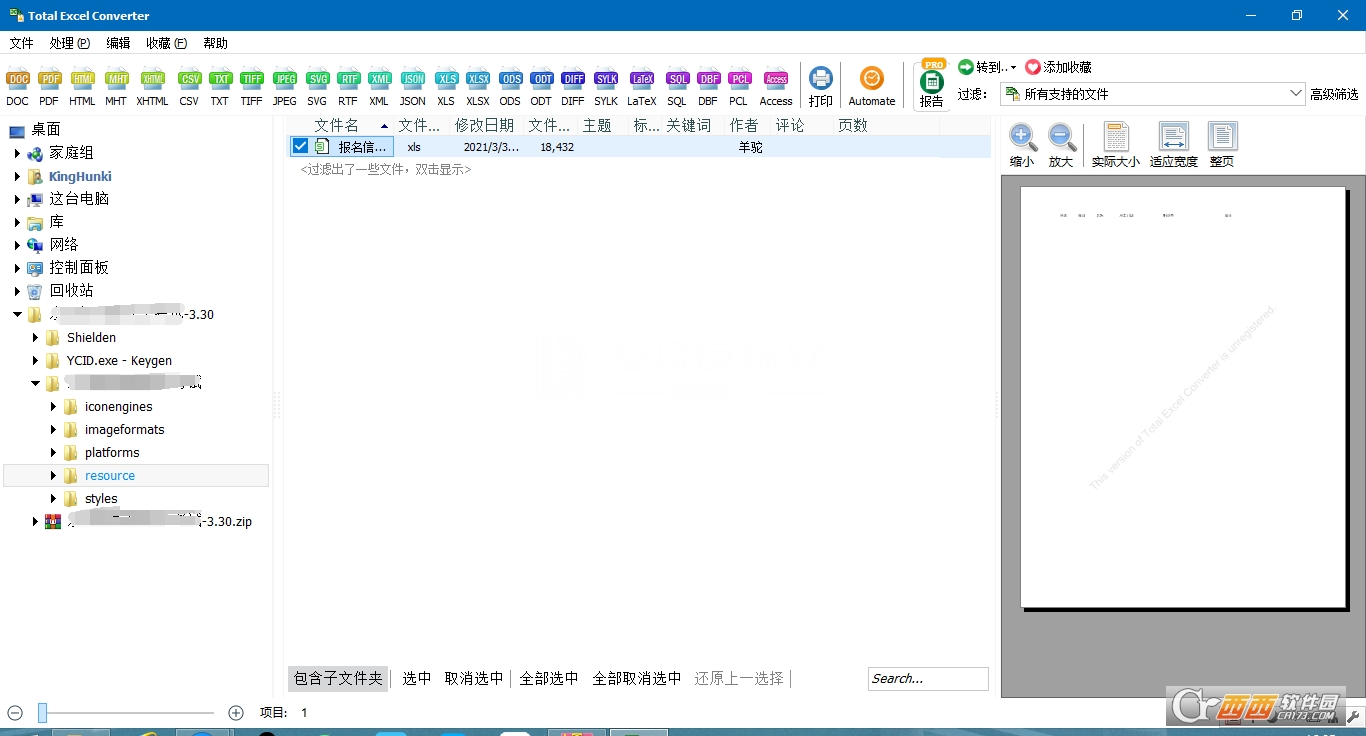Click the 全部选中 button
Viewport: 1366px width, 736px height.
(x=548, y=678)
